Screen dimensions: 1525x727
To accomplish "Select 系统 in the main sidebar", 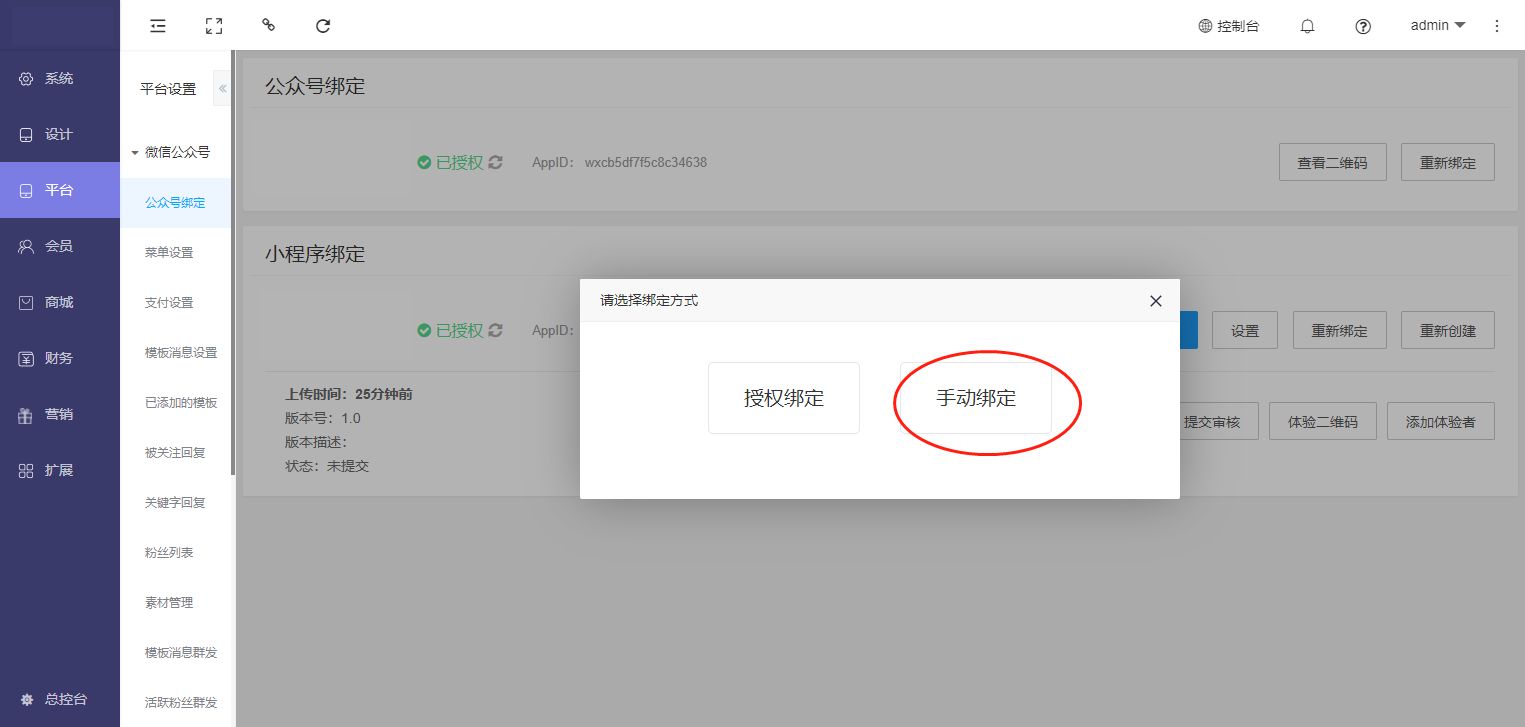I will coord(59,78).
